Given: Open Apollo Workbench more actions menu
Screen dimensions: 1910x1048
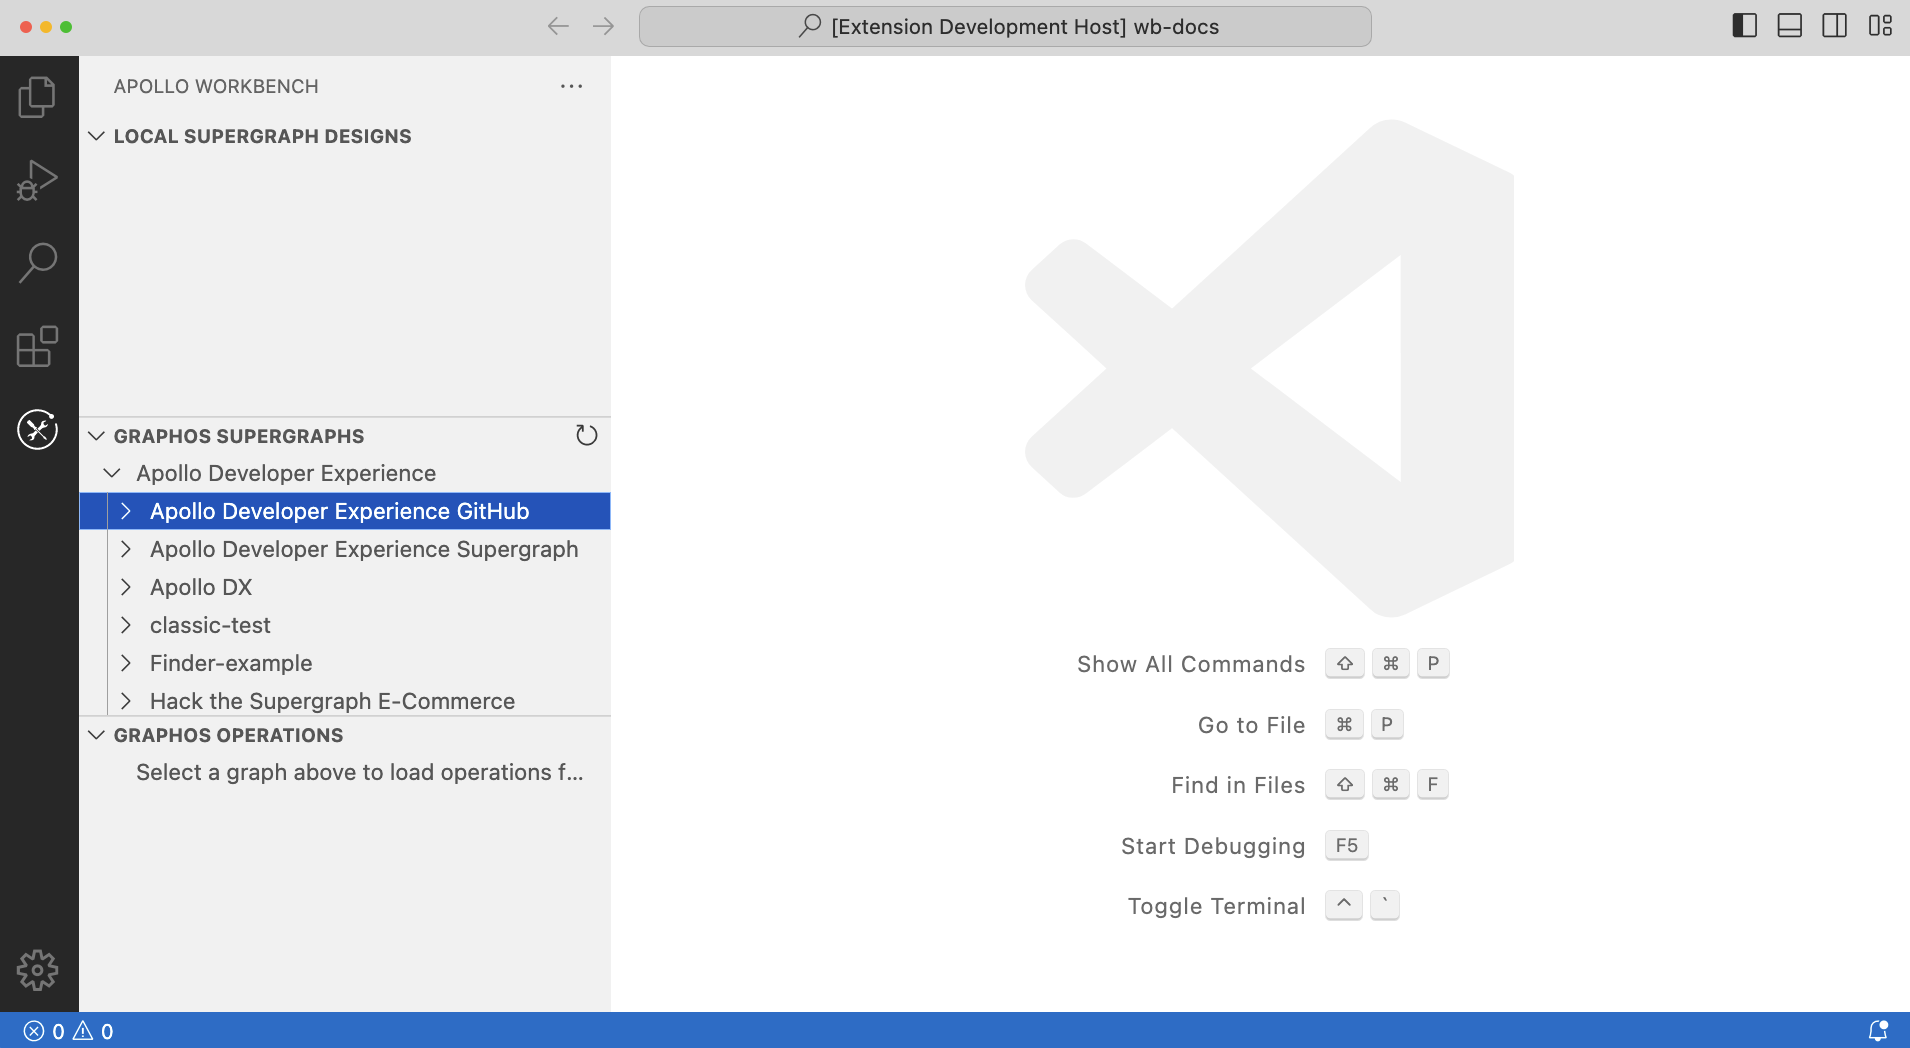Looking at the screenshot, I should click(x=572, y=86).
